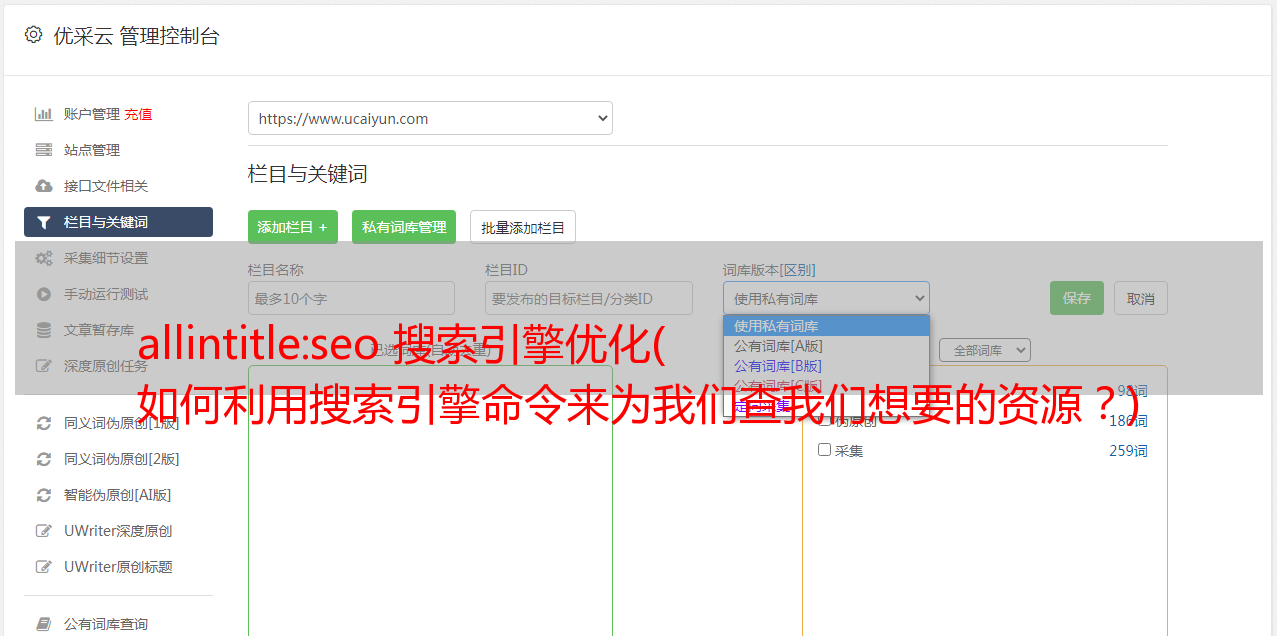Viewport: 1277px width, 636px height.
Task: Click the refresh icon for 智能伪原创[AI版]
Action: point(43,495)
